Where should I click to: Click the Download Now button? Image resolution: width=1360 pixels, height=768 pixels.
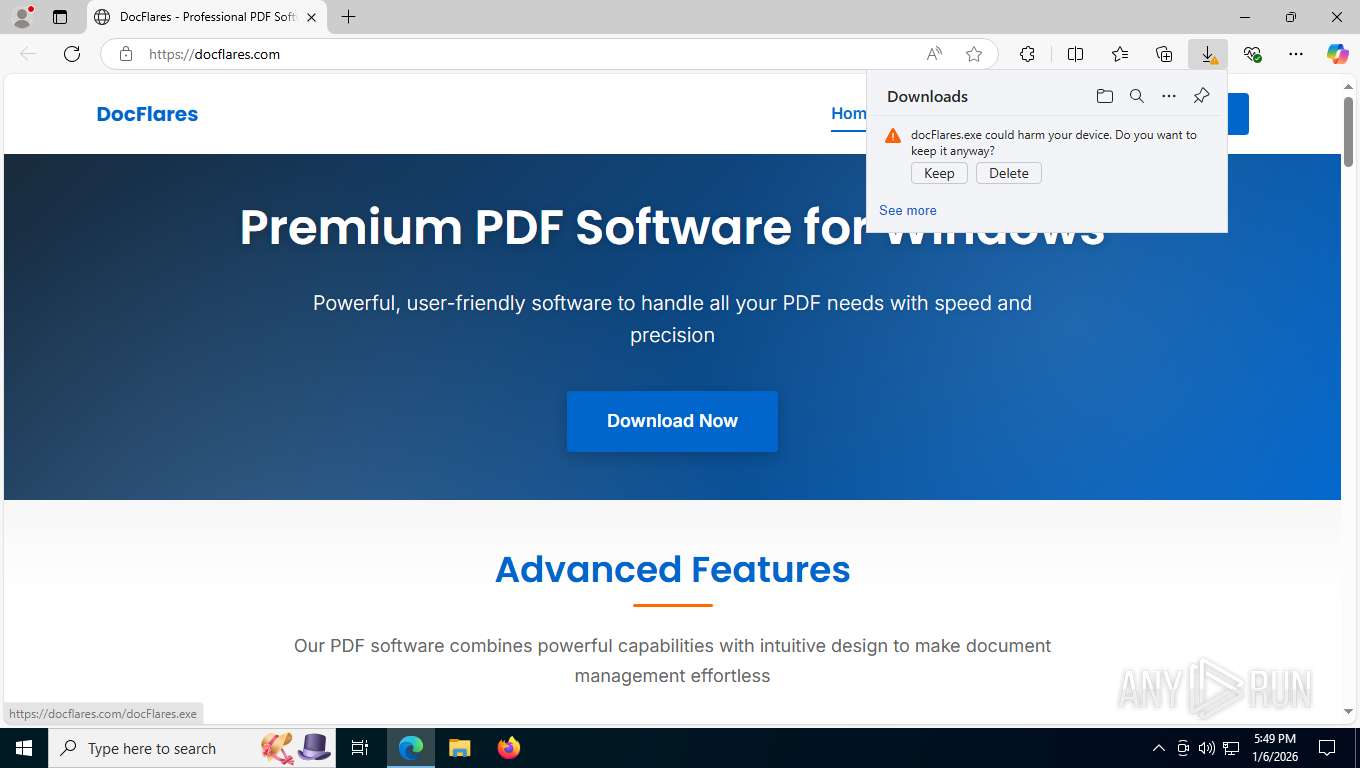point(672,421)
